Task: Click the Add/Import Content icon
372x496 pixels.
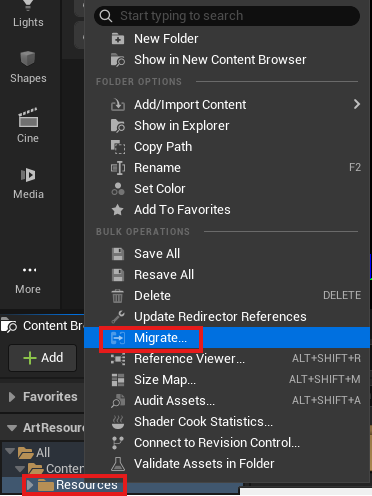Action: (118, 105)
